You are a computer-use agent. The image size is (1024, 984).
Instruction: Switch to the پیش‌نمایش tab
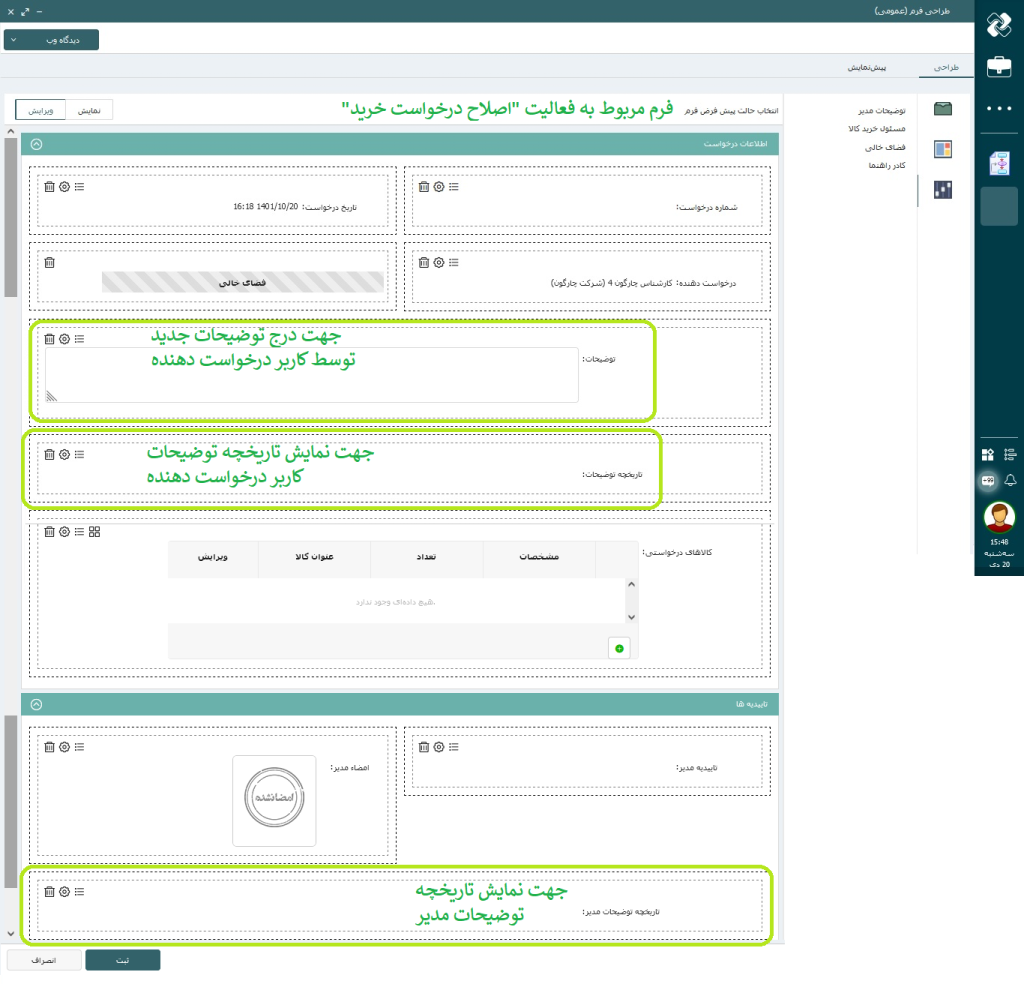(x=866, y=67)
